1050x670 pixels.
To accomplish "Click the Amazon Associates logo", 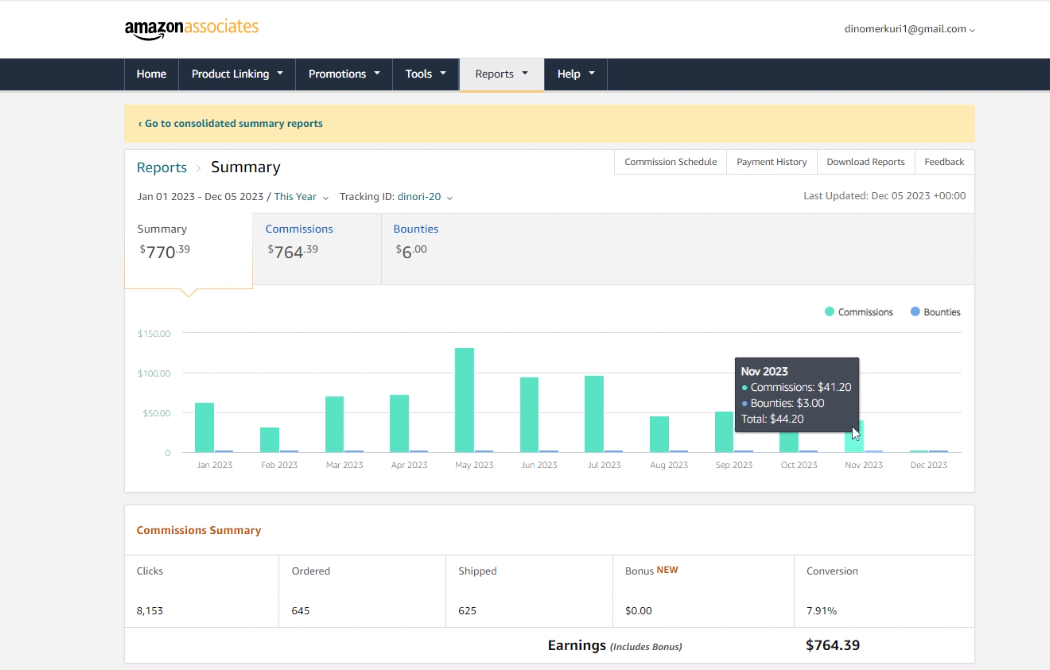I will 192,28.
